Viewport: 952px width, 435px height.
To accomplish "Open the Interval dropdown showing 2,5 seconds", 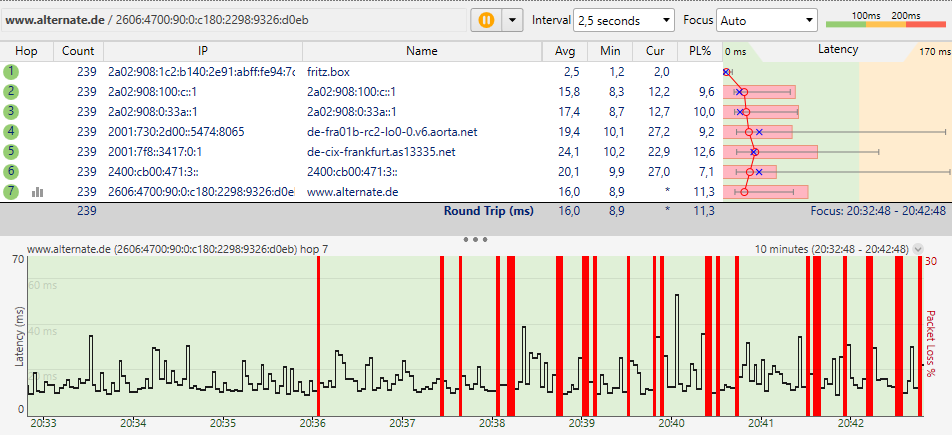I will coord(624,20).
